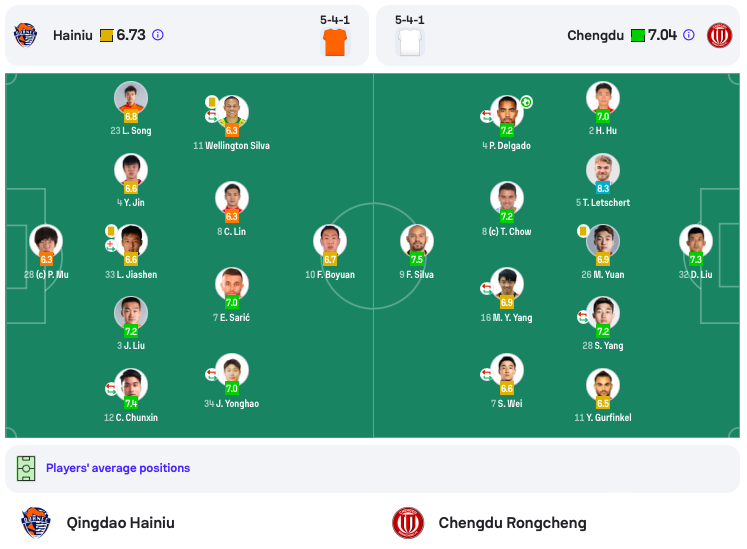Select Wellington Silva's player photo

[x=232, y=111]
